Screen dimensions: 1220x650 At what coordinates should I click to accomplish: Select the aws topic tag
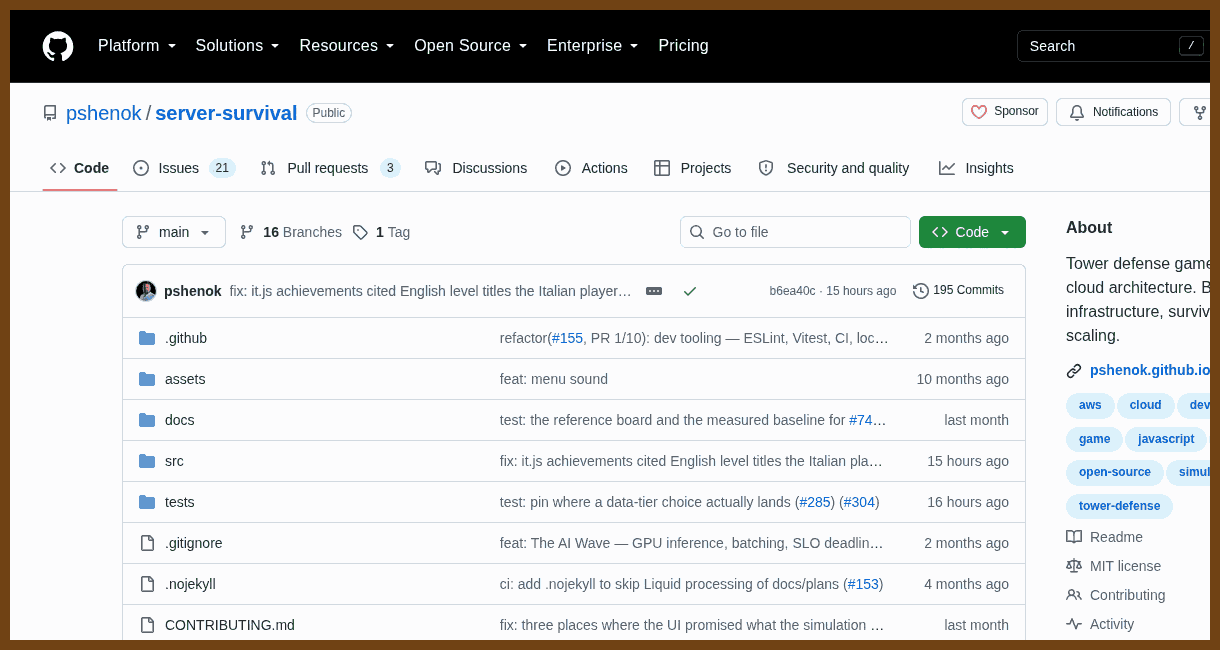1090,405
